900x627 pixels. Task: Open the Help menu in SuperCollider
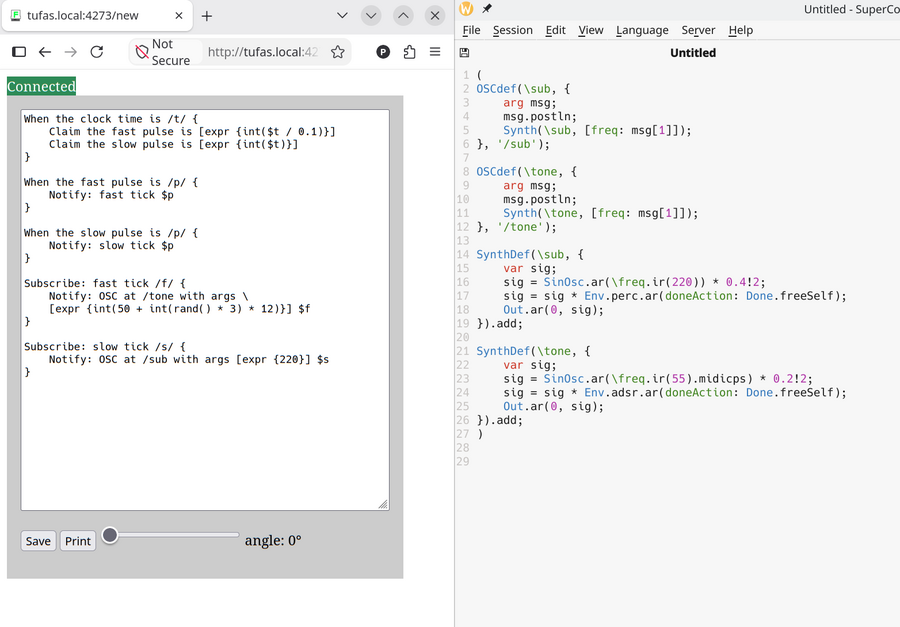(x=740, y=30)
